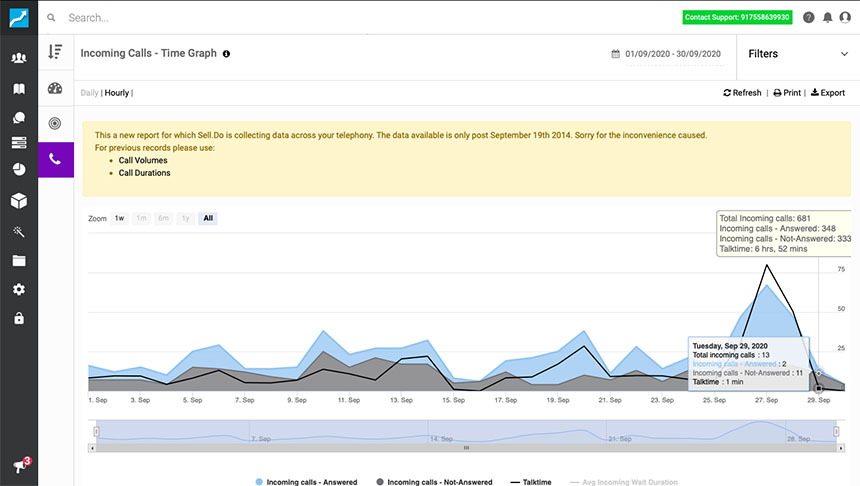Open the help question mark icon
Image resolution: width=860 pixels, height=486 pixels.
point(808,18)
